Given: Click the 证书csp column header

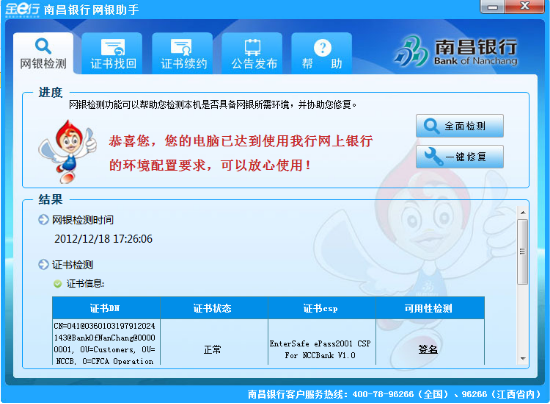Looking at the screenshot, I should pos(322,308).
